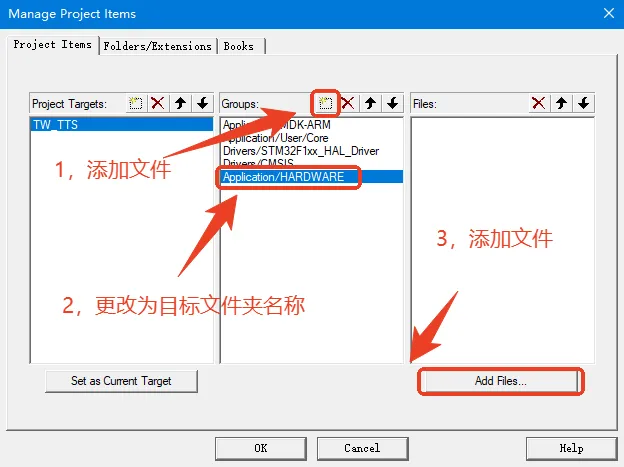Move project target up
The image size is (624, 467).
[x=181, y=104]
